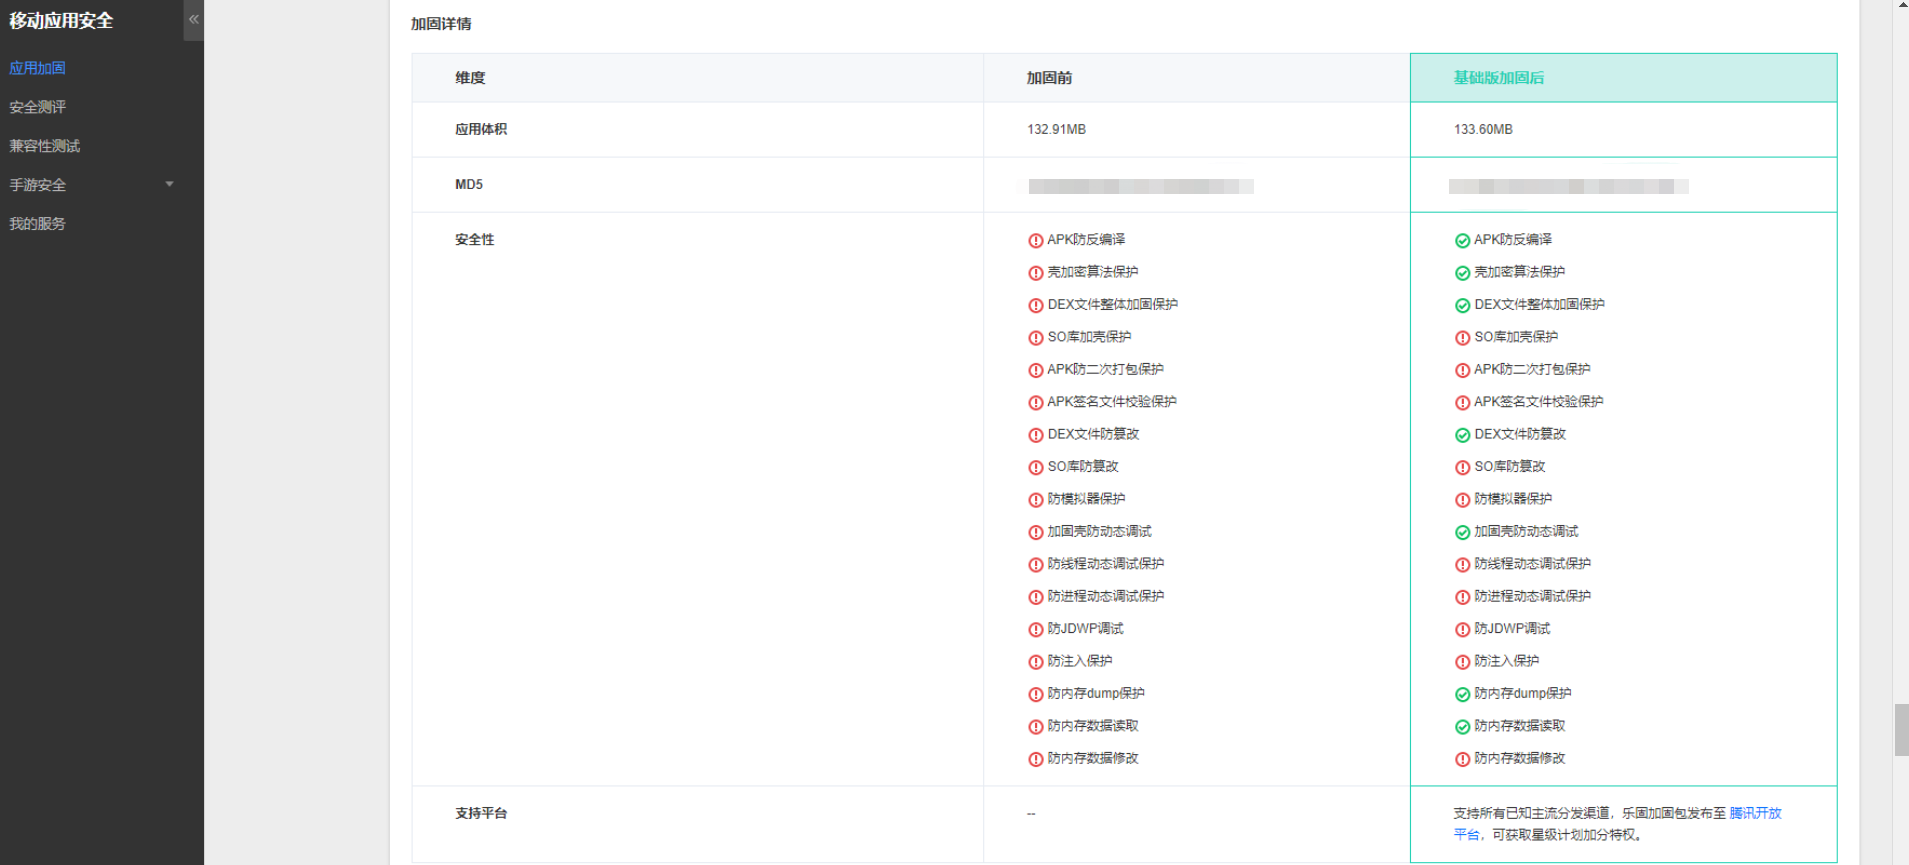This screenshot has height=865, width=1909.
Task: Expand 手游安全 dropdown arrow
Action: 169,184
